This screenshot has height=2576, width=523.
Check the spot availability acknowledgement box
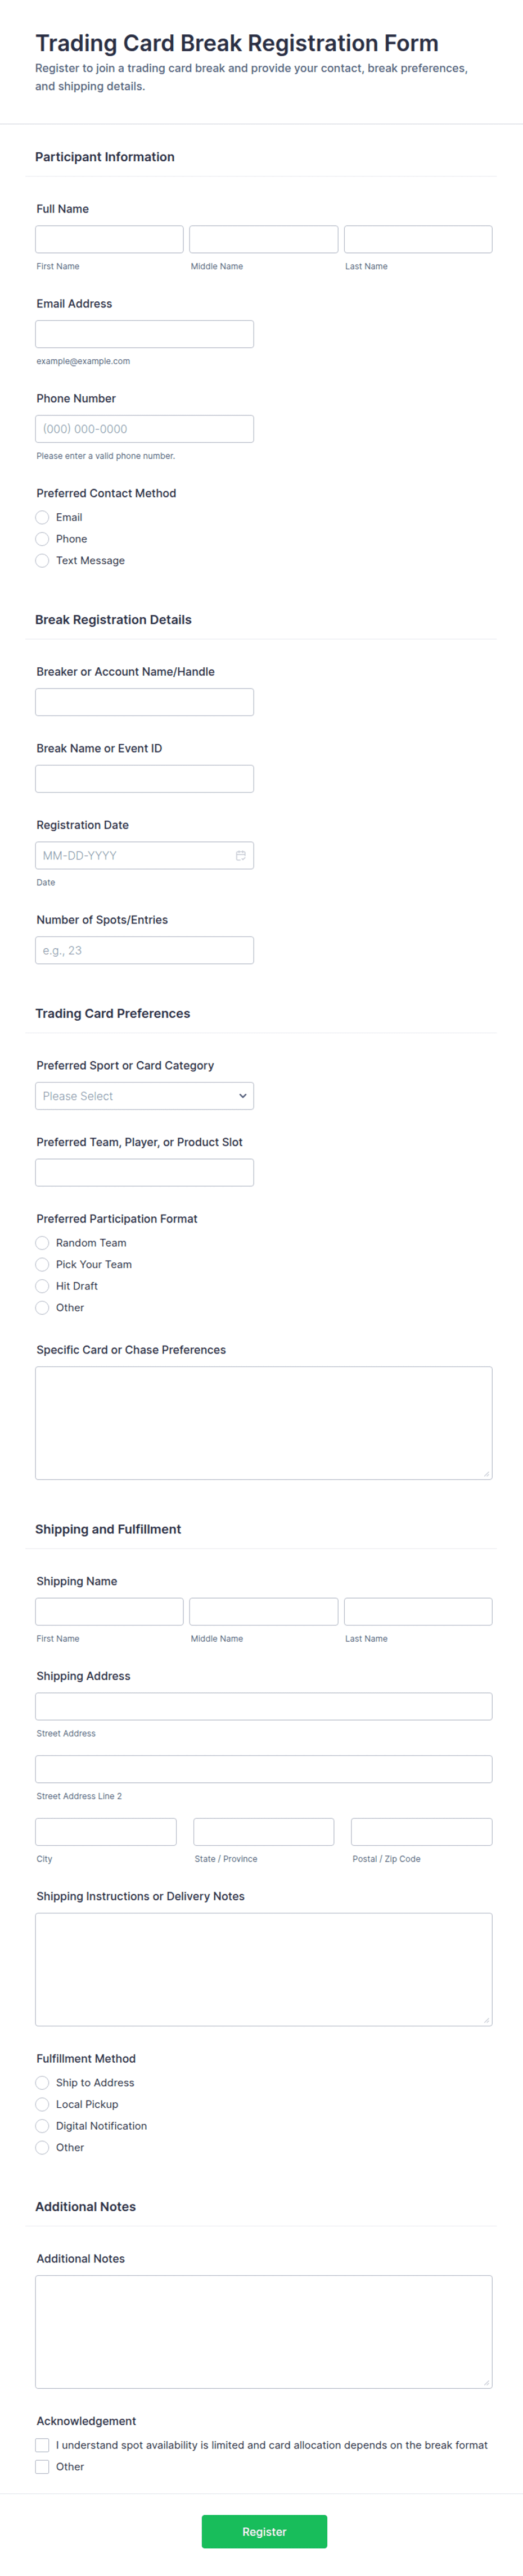(x=42, y=2445)
